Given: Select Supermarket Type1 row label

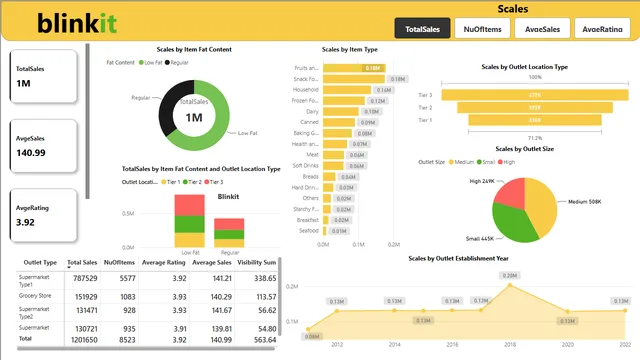Looking at the screenshot, I should (x=34, y=281).
